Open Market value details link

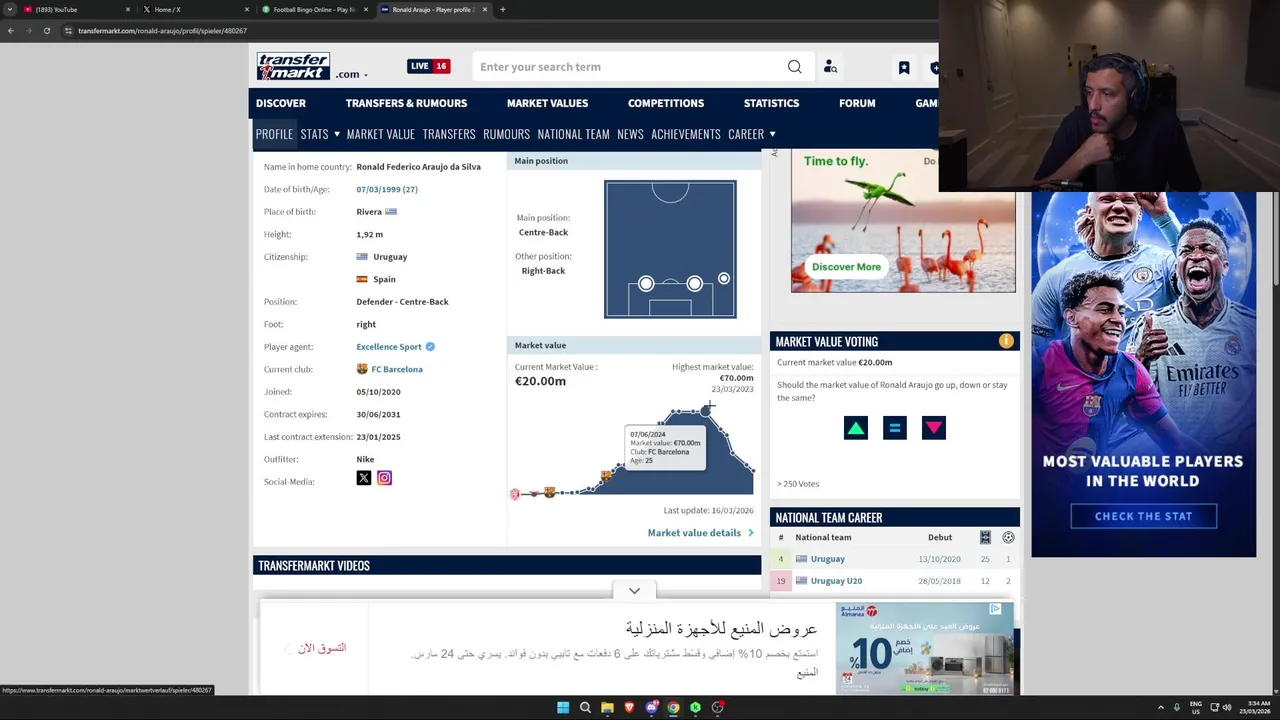coord(700,533)
